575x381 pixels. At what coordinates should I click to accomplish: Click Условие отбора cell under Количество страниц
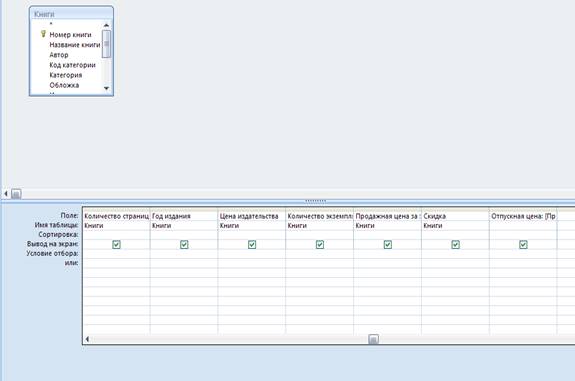pos(116,254)
